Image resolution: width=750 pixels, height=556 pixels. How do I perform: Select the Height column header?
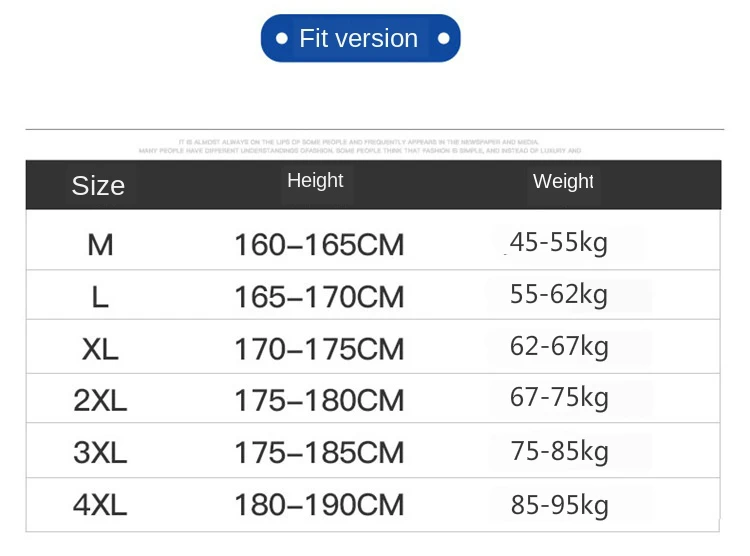[x=315, y=181]
